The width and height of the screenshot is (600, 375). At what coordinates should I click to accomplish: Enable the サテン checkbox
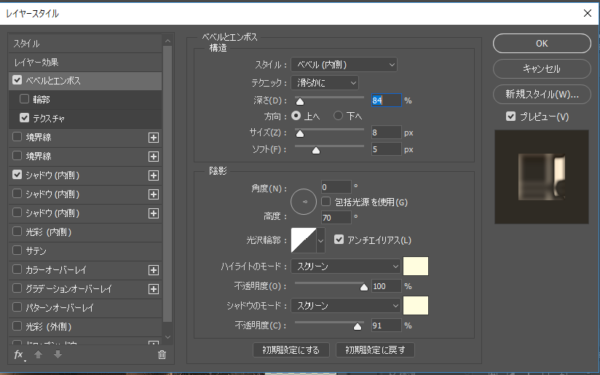tap(17, 251)
